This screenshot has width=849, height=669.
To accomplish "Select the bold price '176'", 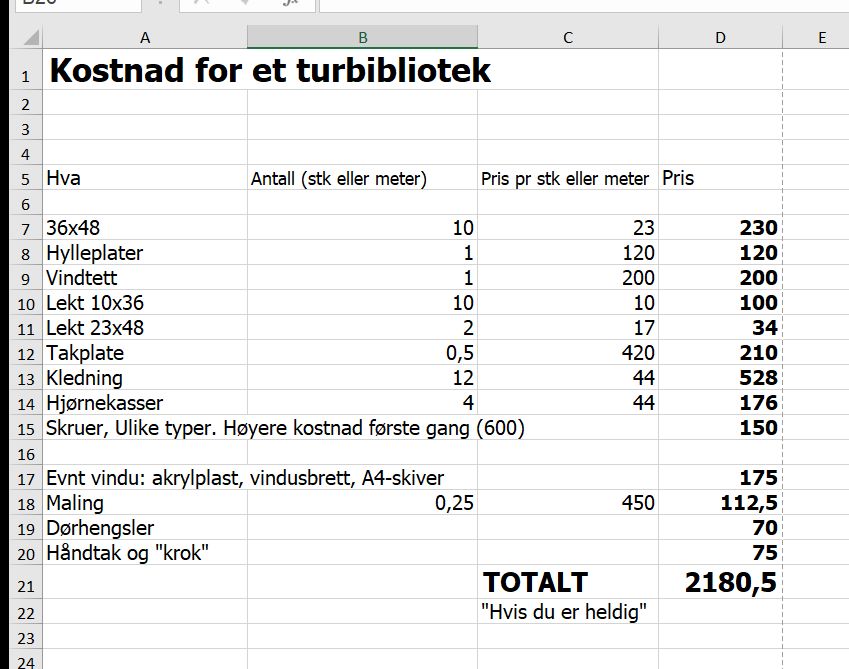I will pyautogui.click(x=720, y=403).
